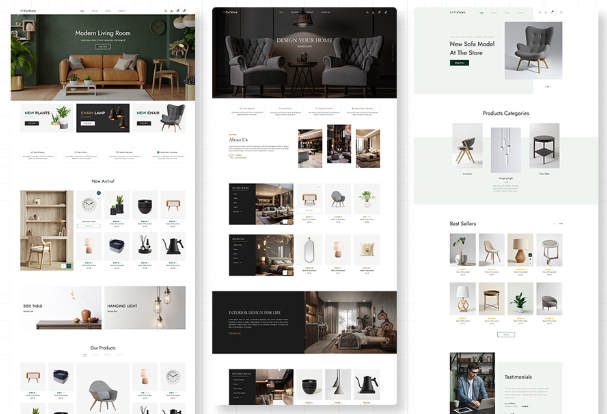
Task: Open the potted cactus product in New Arrival
Action: pos(117,204)
